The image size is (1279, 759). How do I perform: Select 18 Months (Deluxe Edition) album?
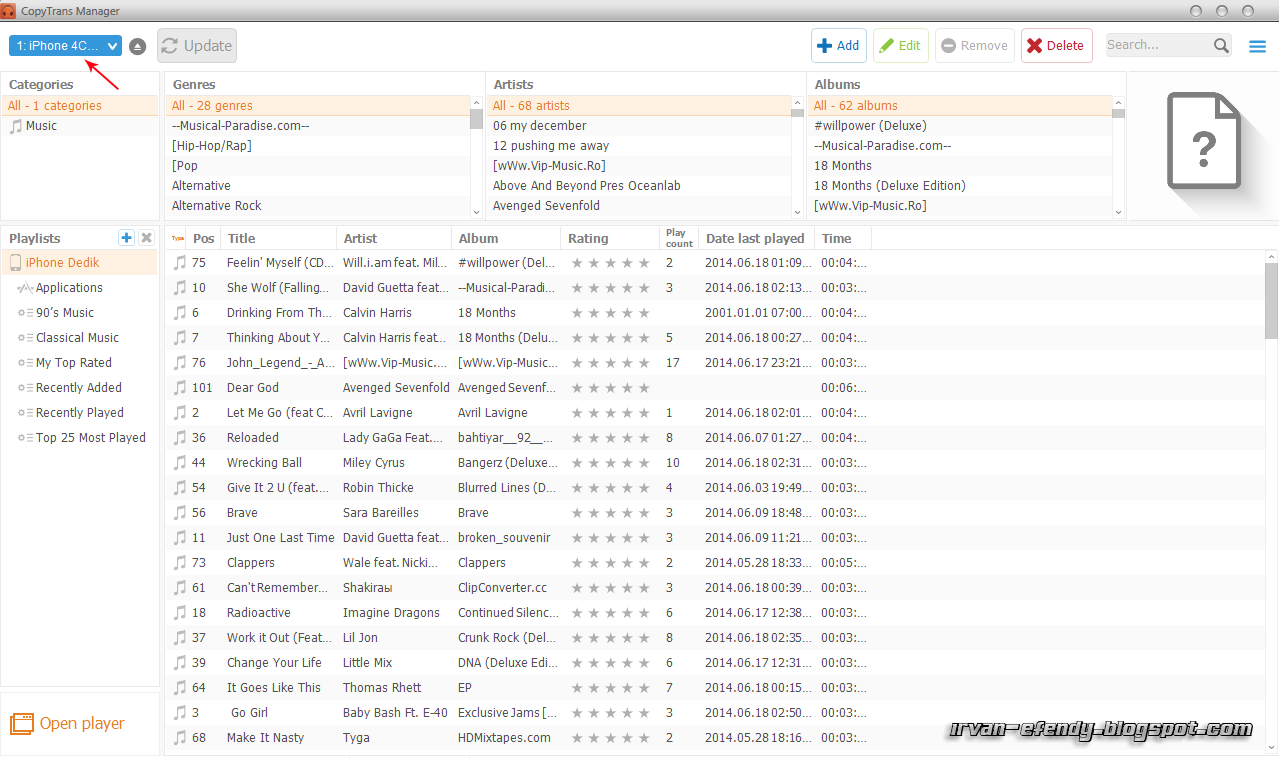coord(960,186)
